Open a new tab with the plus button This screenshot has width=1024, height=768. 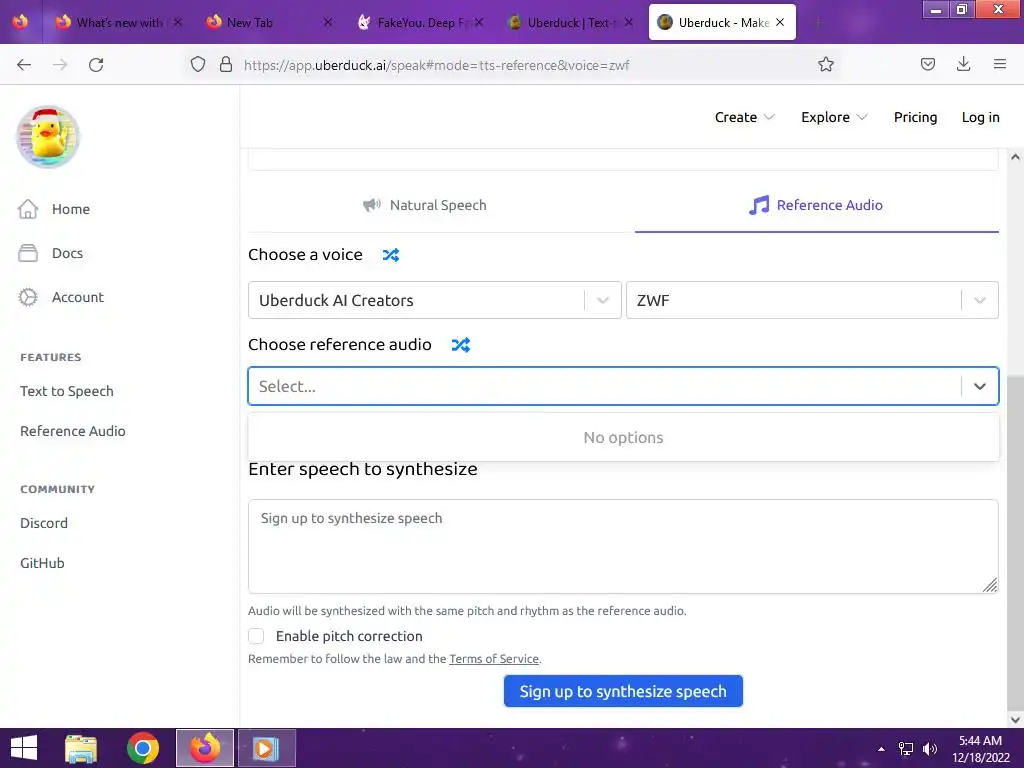(x=818, y=23)
